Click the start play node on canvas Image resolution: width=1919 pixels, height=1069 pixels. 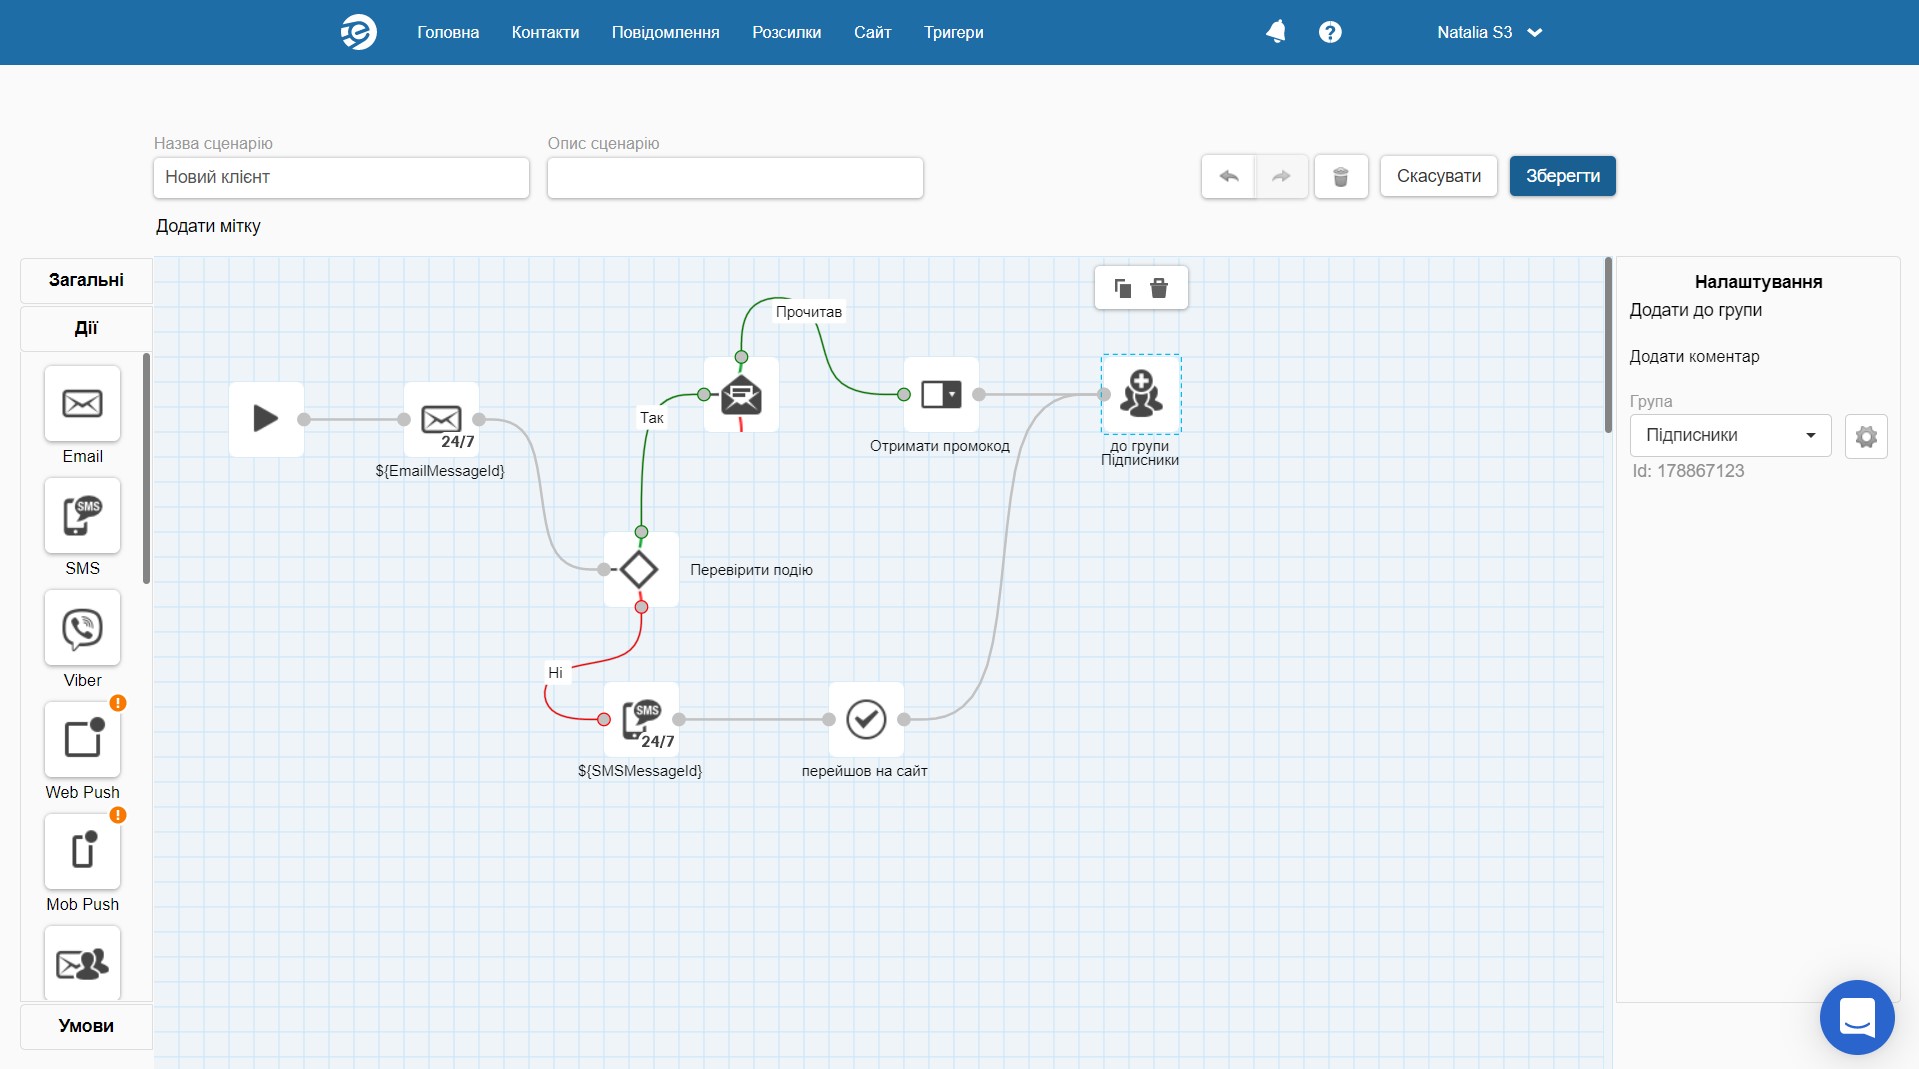coord(266,419)
